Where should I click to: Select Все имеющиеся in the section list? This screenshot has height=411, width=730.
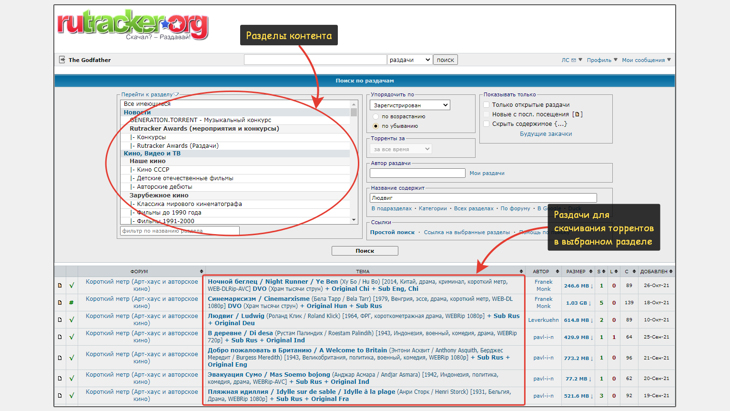click(x=235, y=104)
